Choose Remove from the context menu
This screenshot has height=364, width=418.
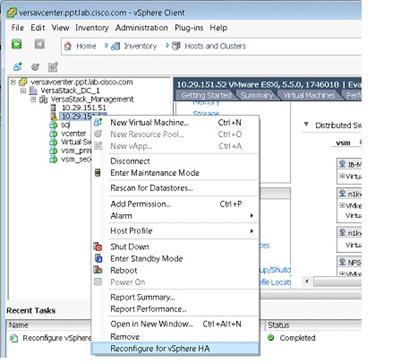[x=175, y=336]
